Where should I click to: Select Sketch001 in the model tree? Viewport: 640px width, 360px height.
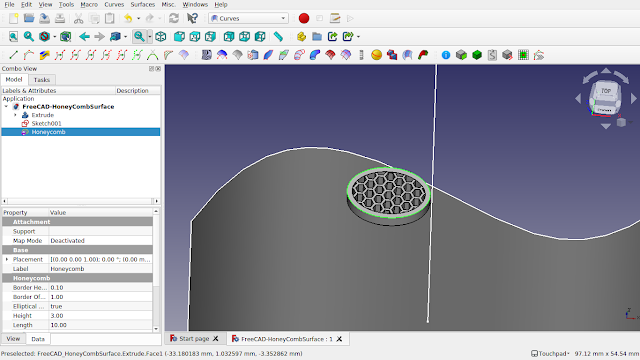46,123
